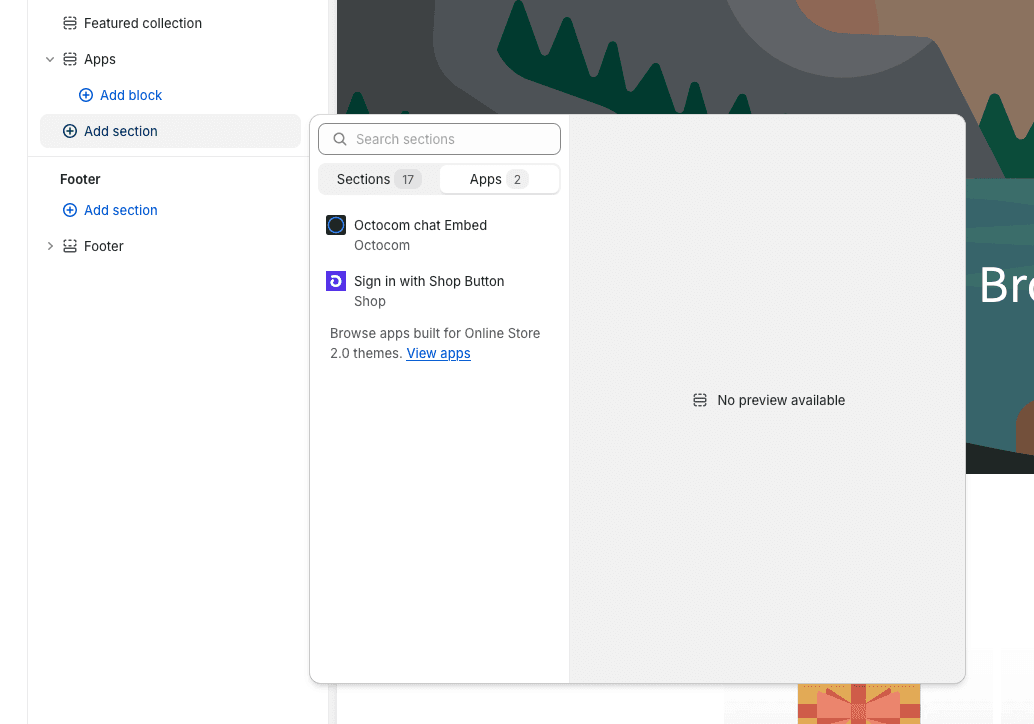The height and width of the screenshot is (724, 1034).
Task: Expand the Footer section chevron
Action: pos(50,246)
